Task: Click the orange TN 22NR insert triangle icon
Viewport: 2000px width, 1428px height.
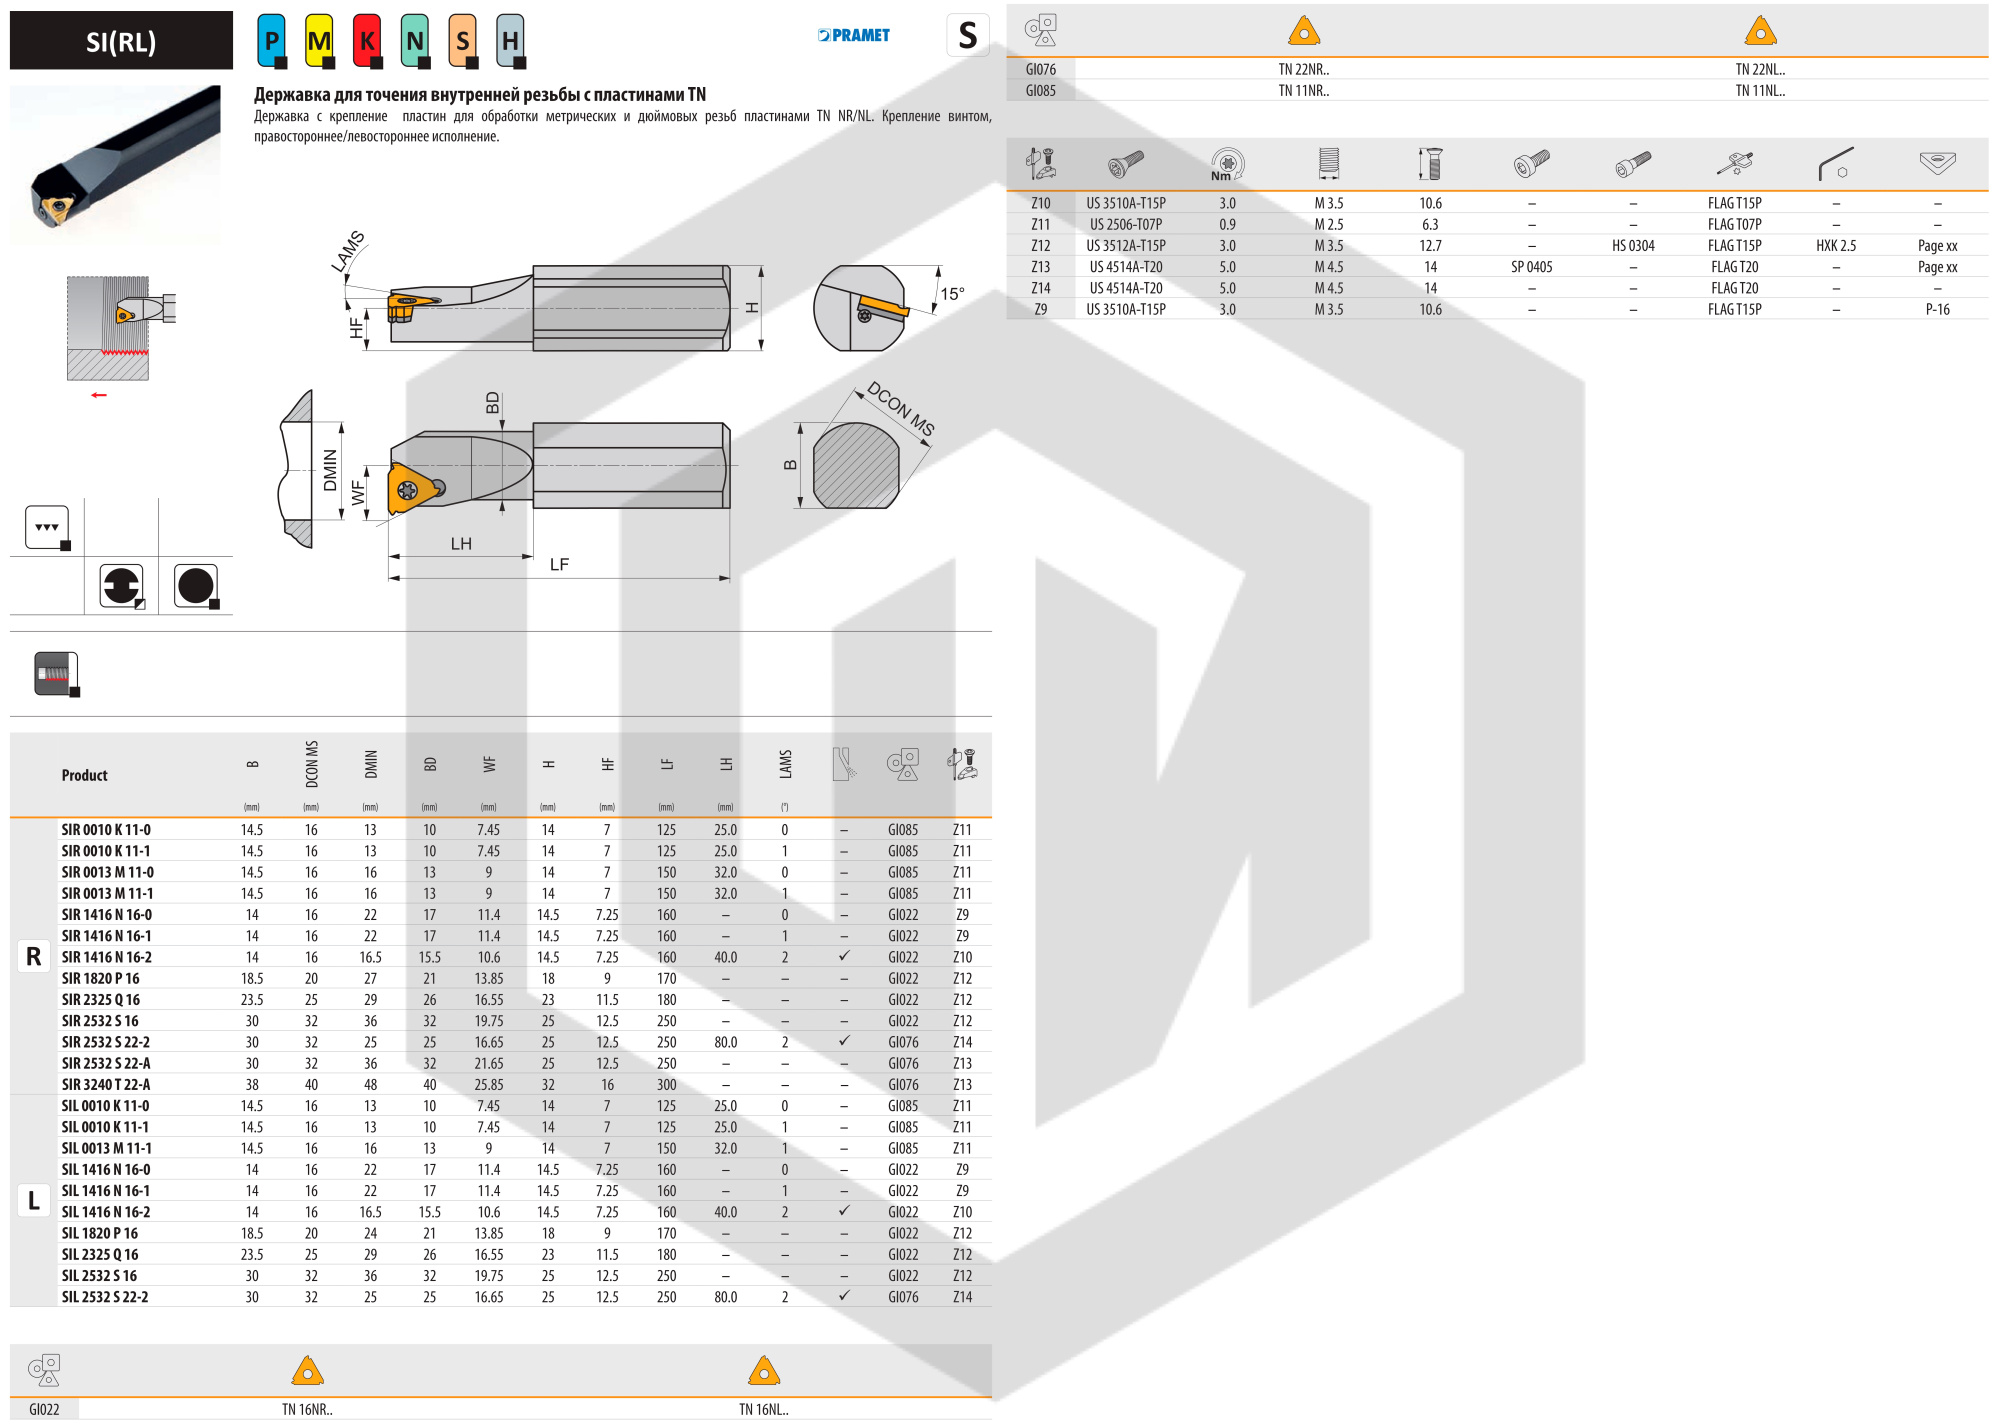Action: (1304, 31)
